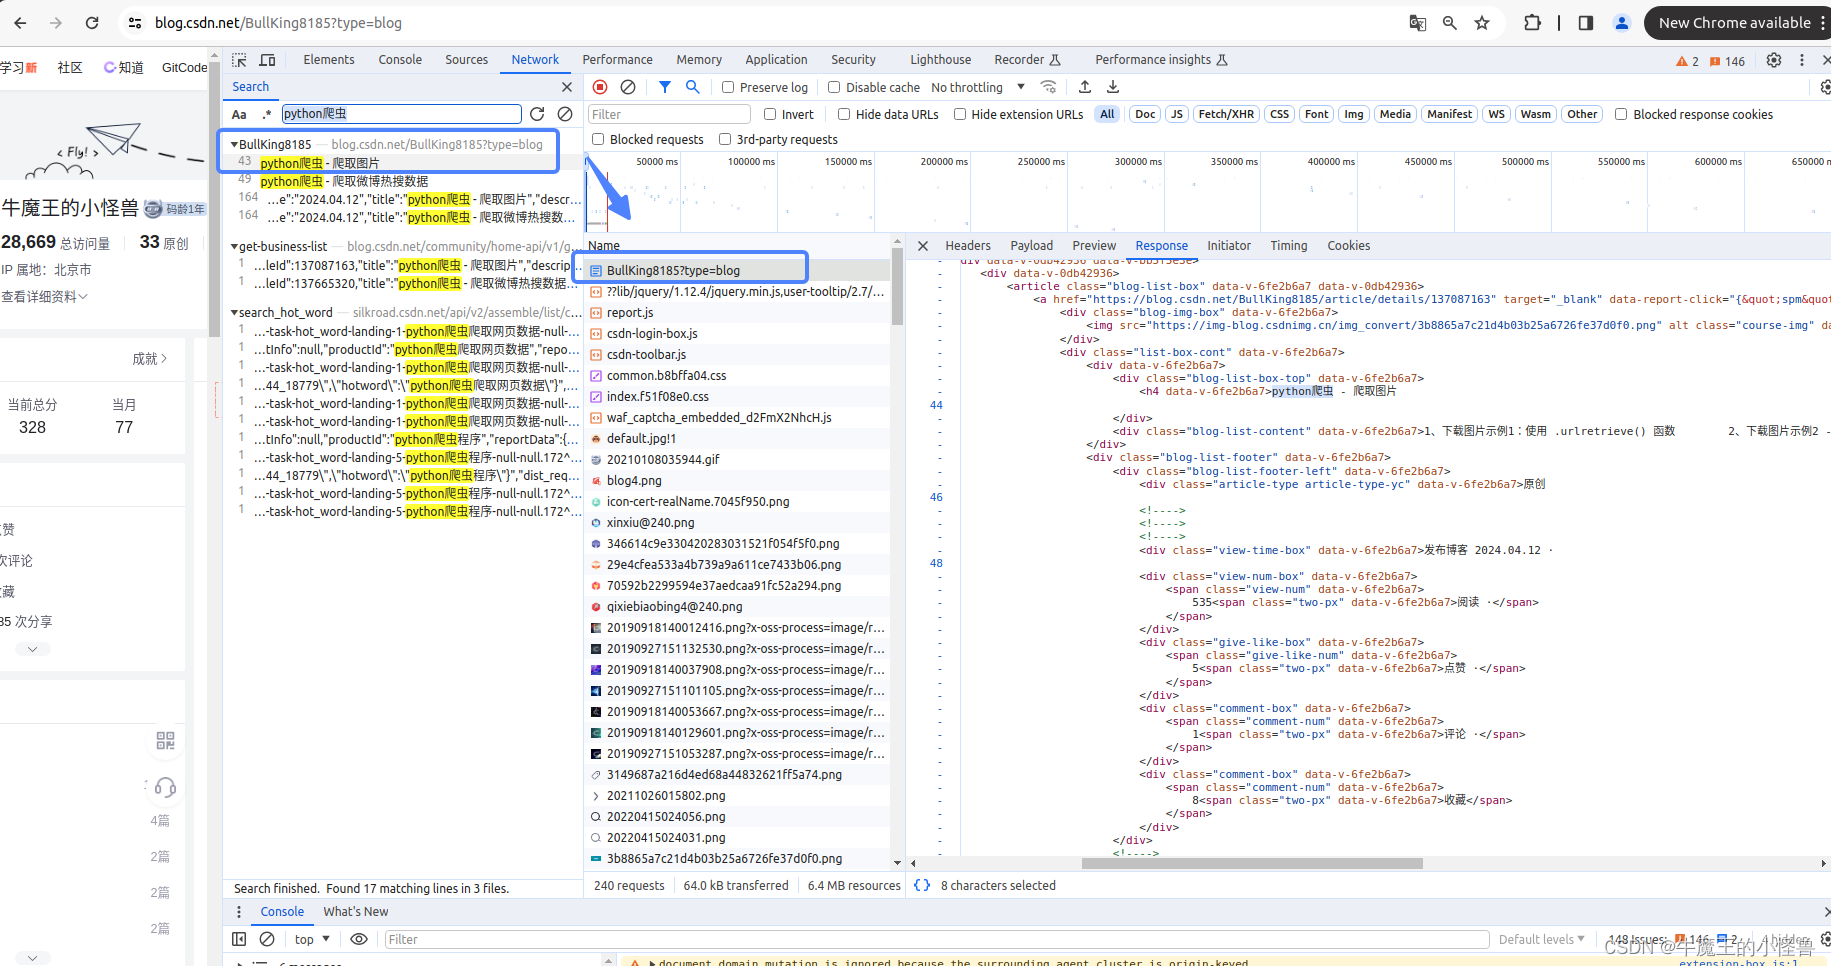Close the Search panel
Viewport: 1831px width, 966px height.
[x=567, y=87]
